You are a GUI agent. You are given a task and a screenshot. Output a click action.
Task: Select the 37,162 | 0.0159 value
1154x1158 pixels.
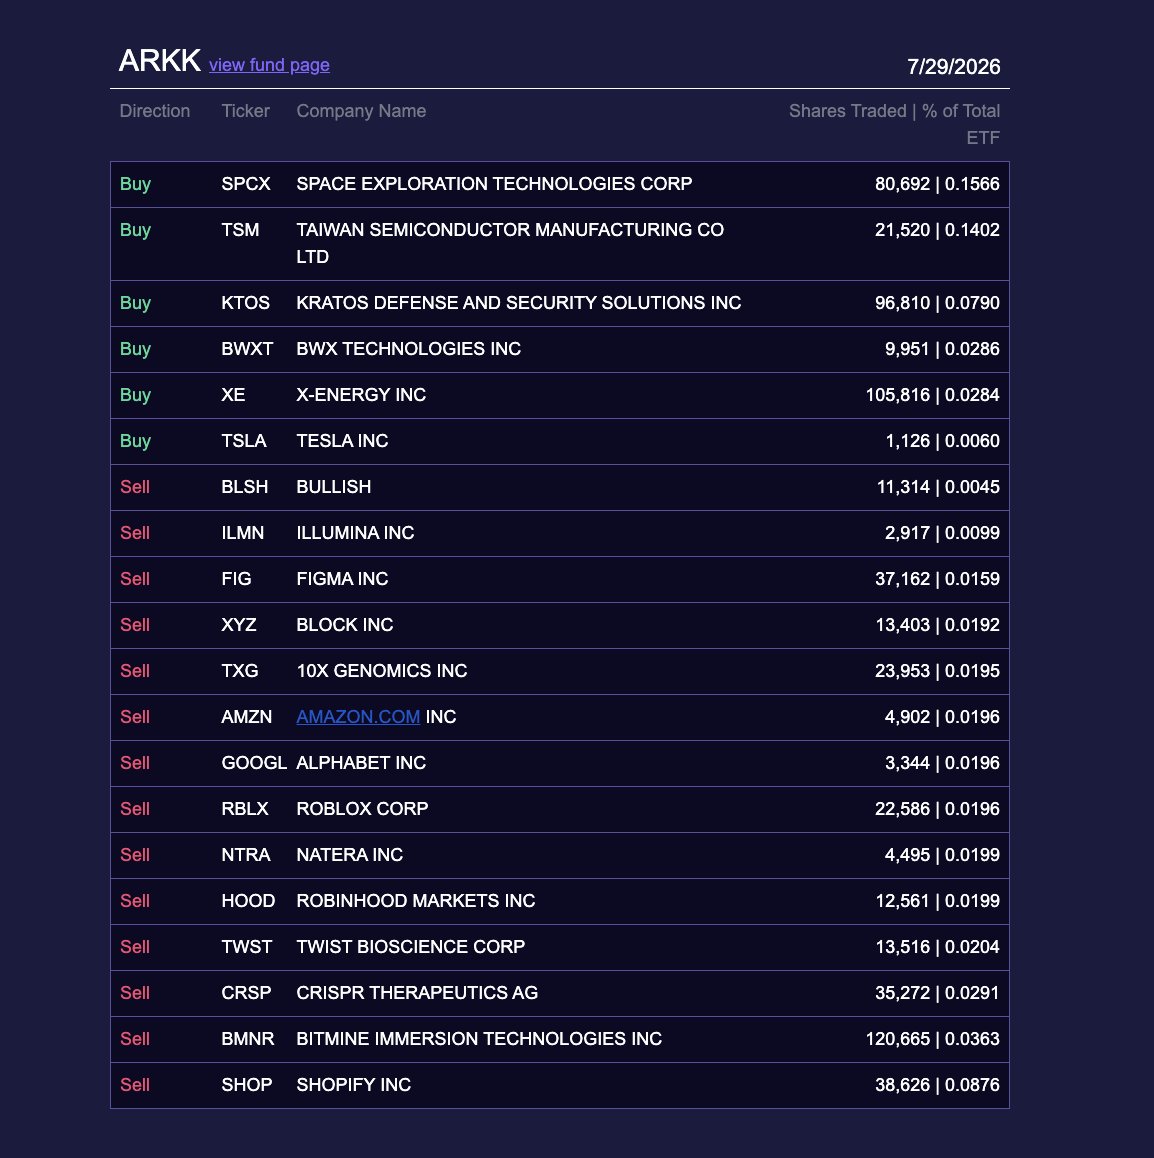point(937,578)
